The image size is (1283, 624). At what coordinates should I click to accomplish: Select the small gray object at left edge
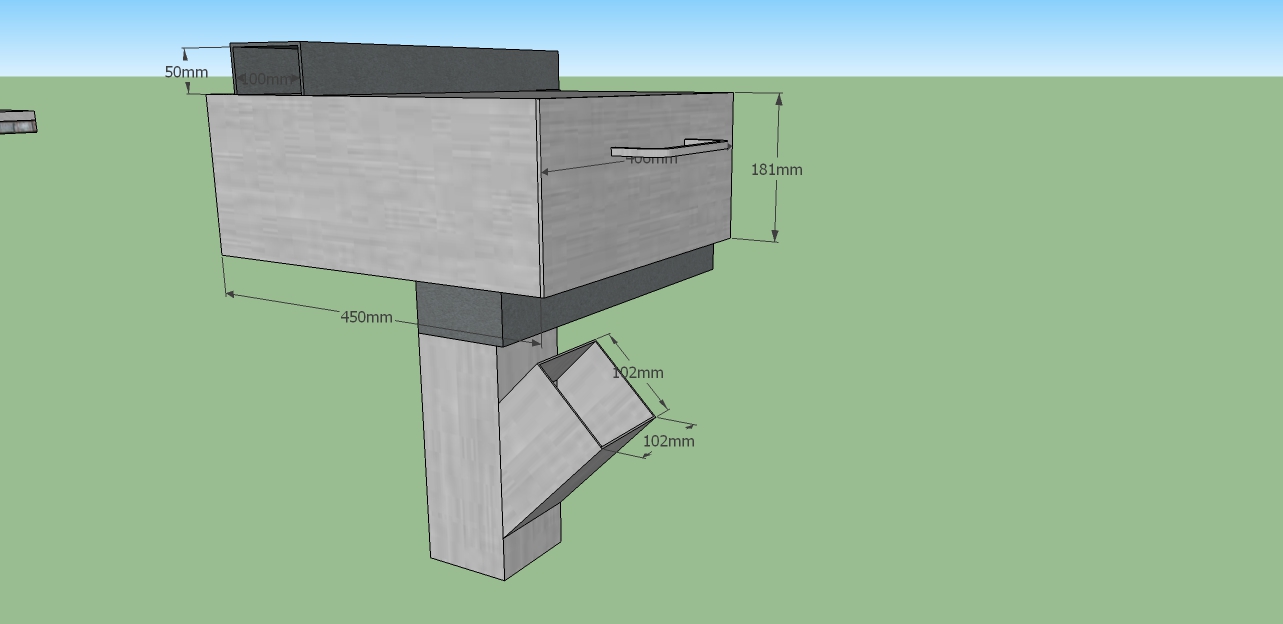click(x=17, y=122)
